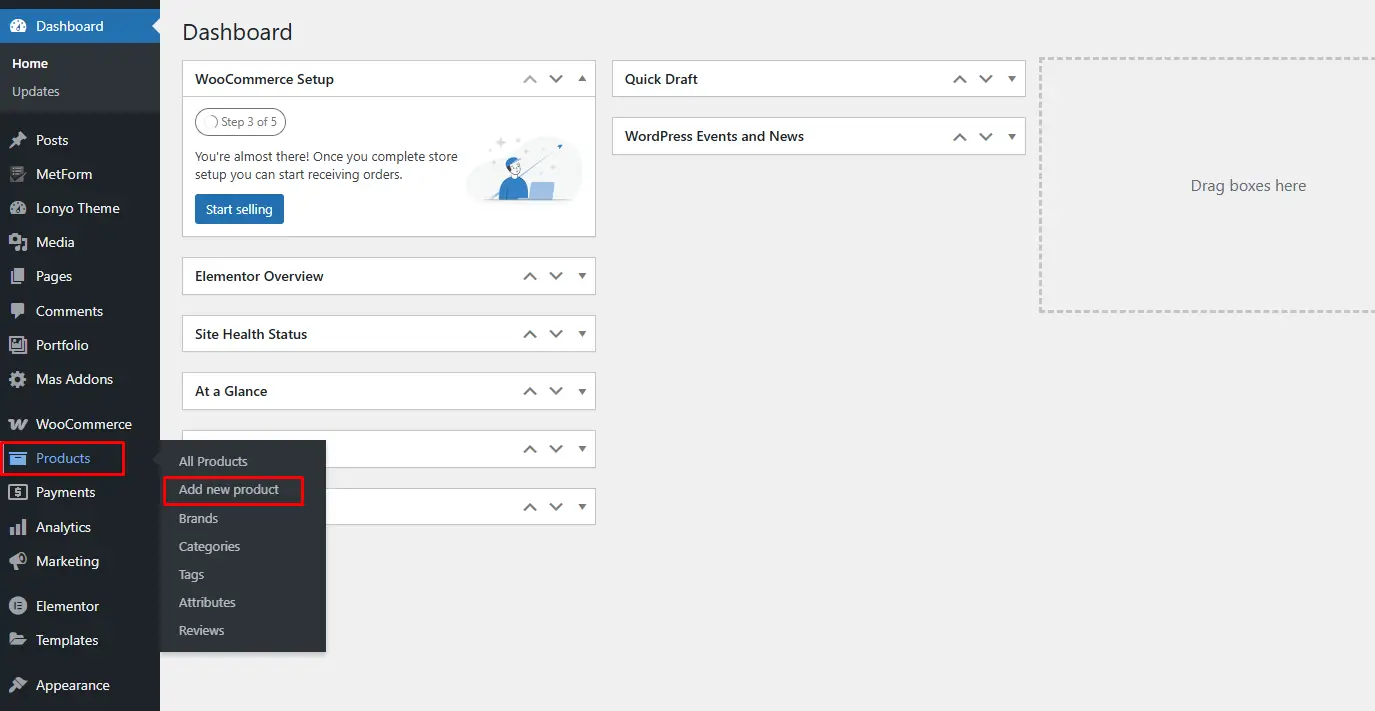
Task: Click the At a Glance title
Action: pos(231,391)
